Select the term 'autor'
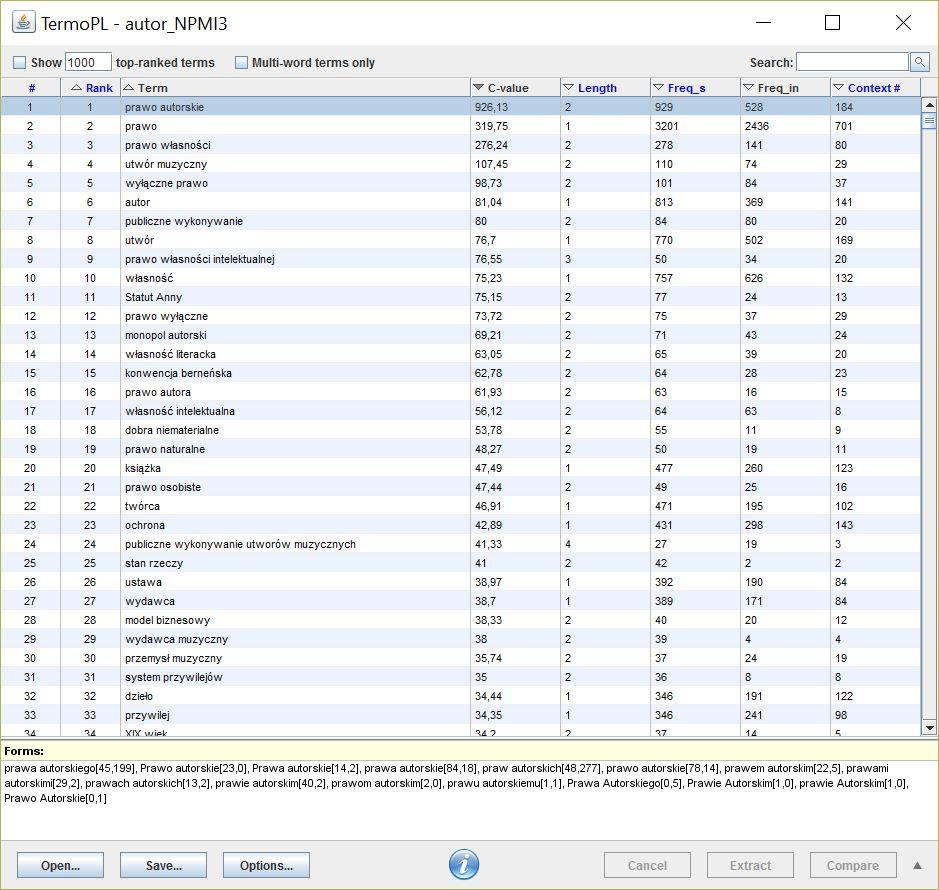The height and width of the screenshot is (890, 939). click(137, 202)
